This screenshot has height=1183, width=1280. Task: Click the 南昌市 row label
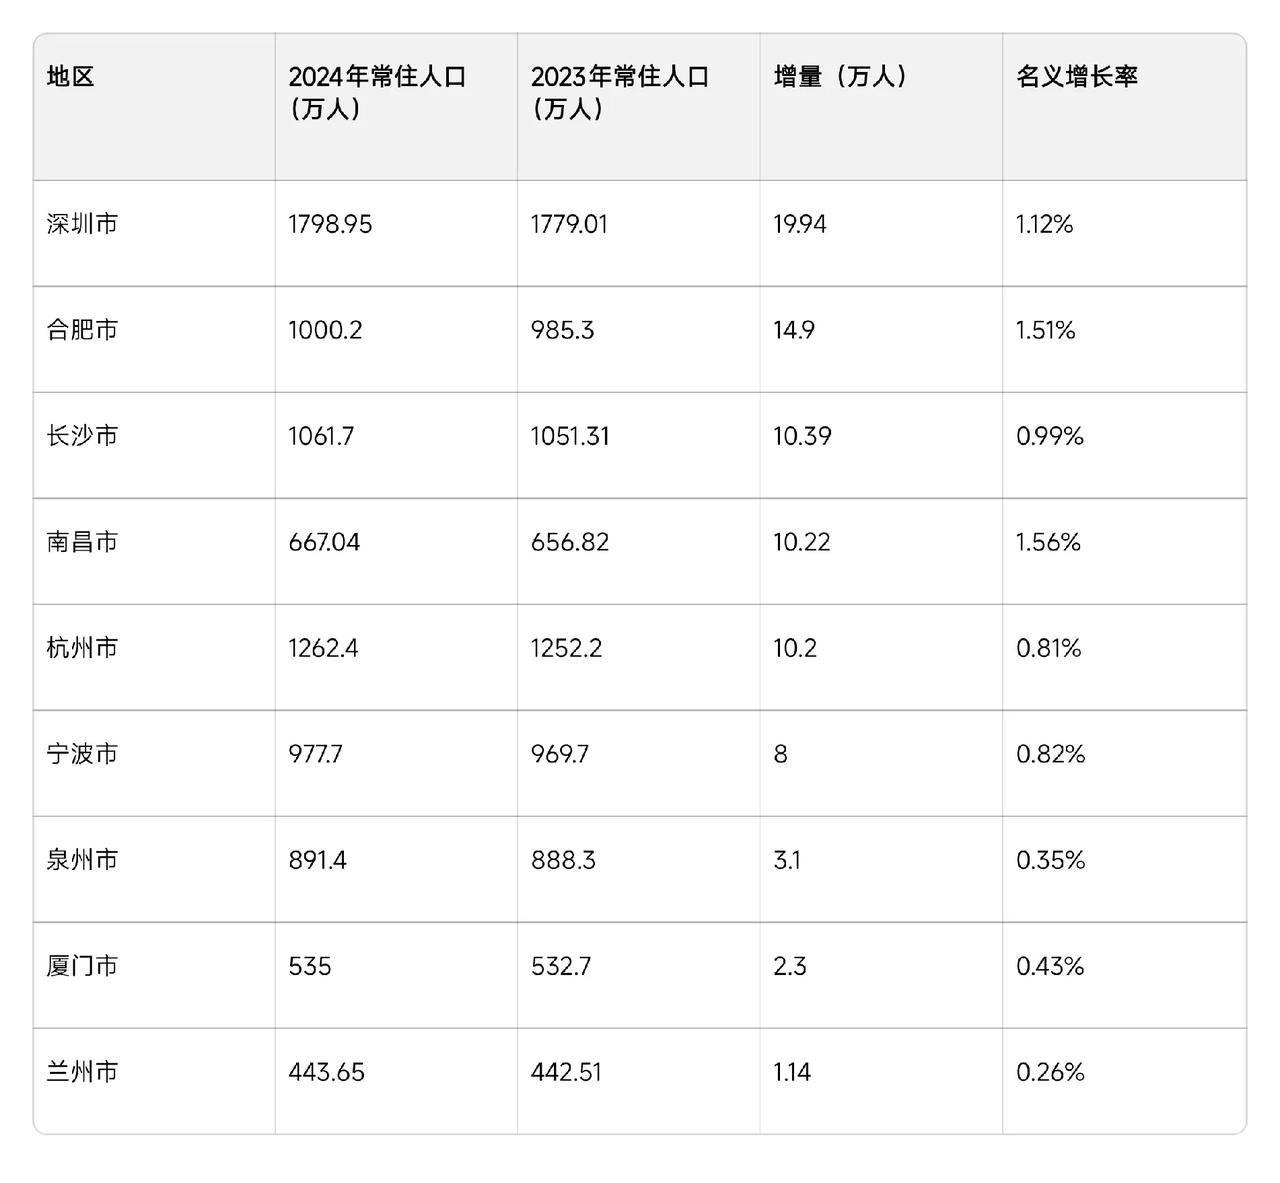click(x=82, y=542)
